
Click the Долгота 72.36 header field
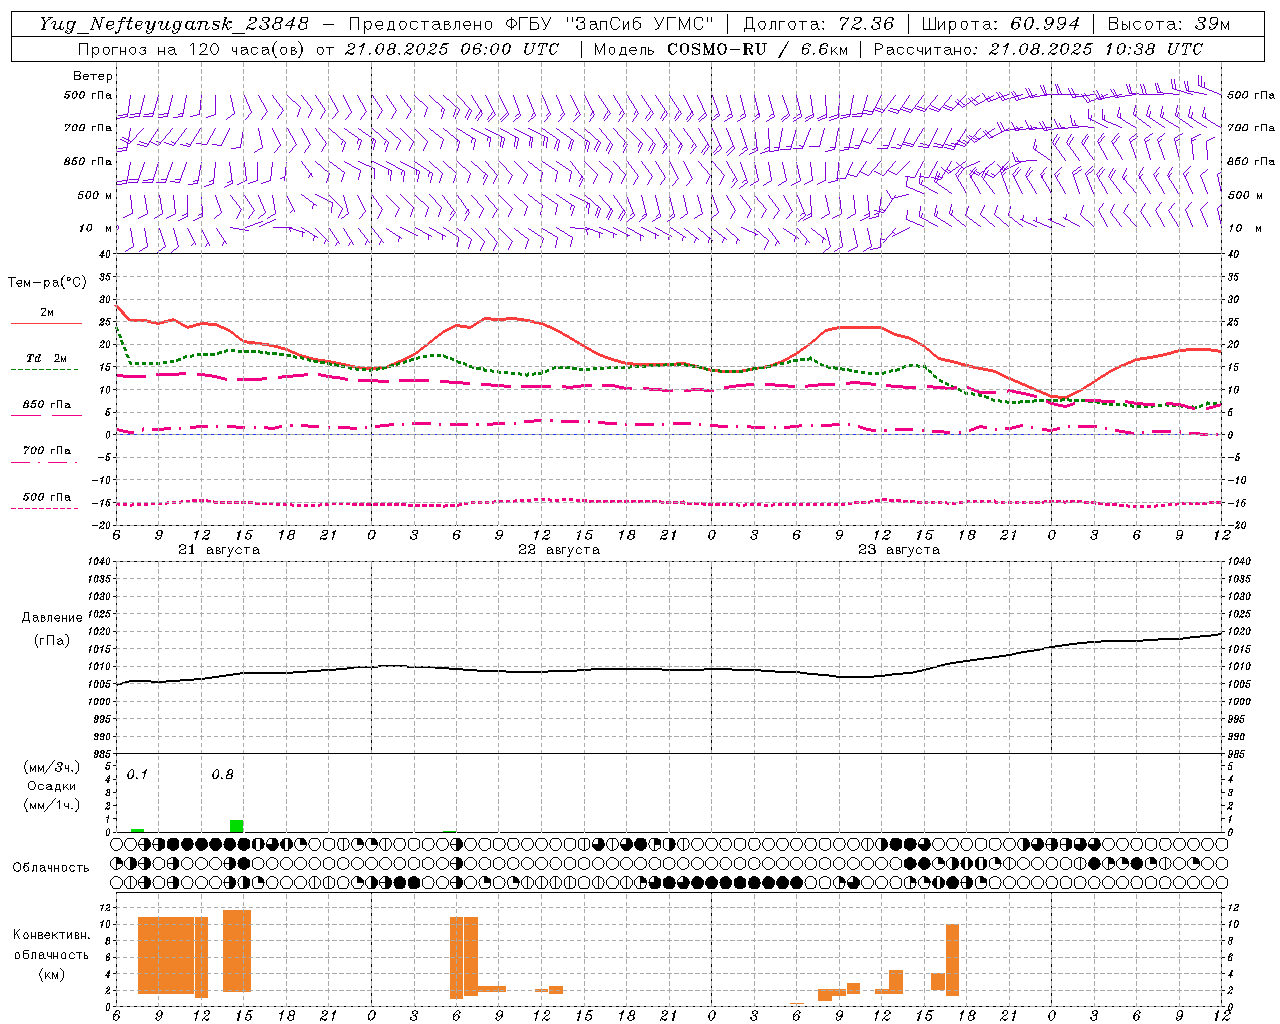tap(818, 24)
